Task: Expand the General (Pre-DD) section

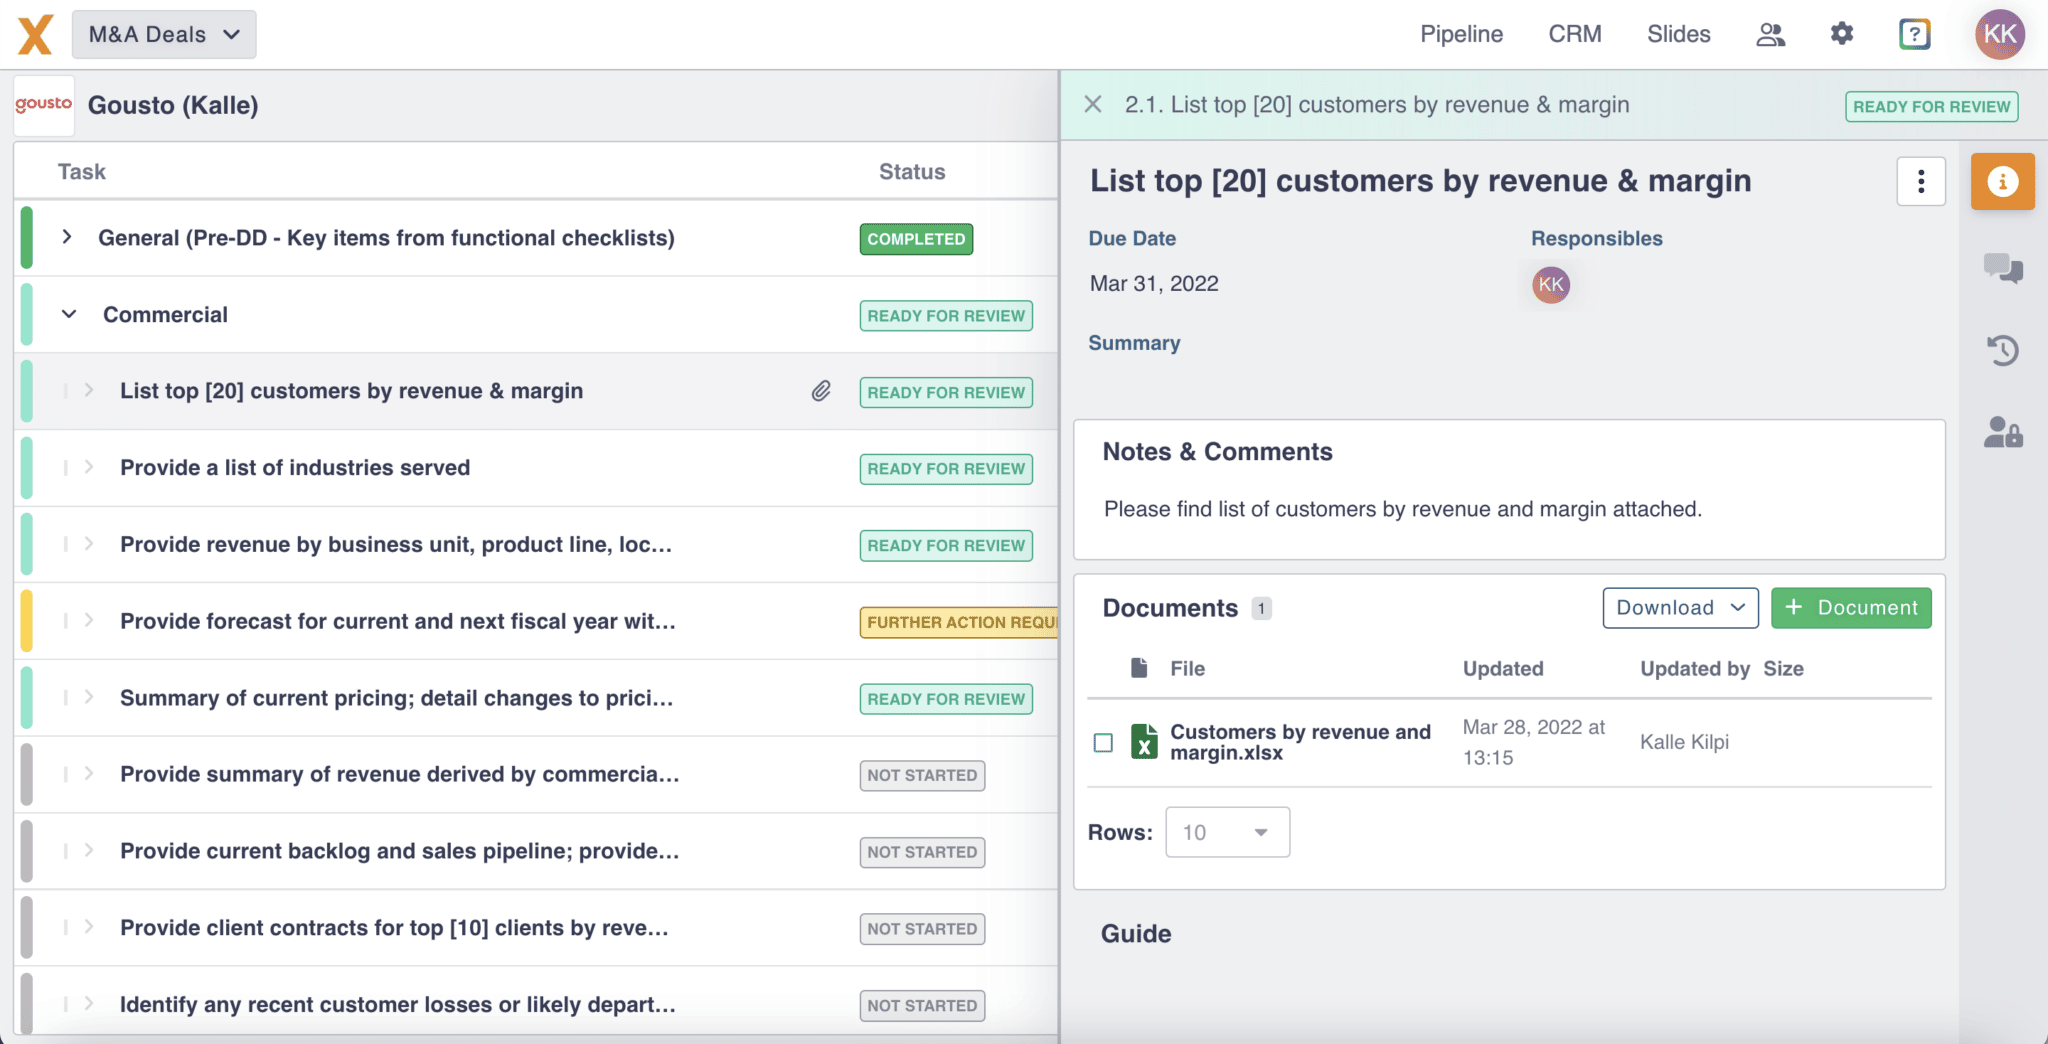Action: (67, 237)
